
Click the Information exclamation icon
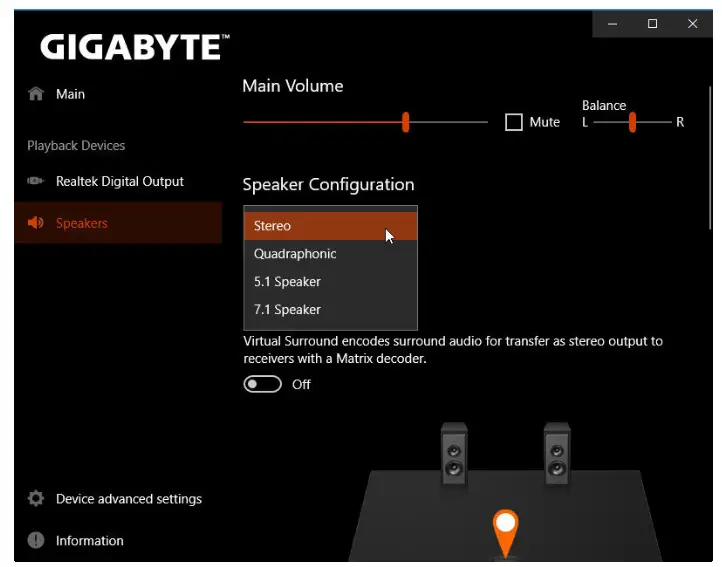(x=36, y=540)
